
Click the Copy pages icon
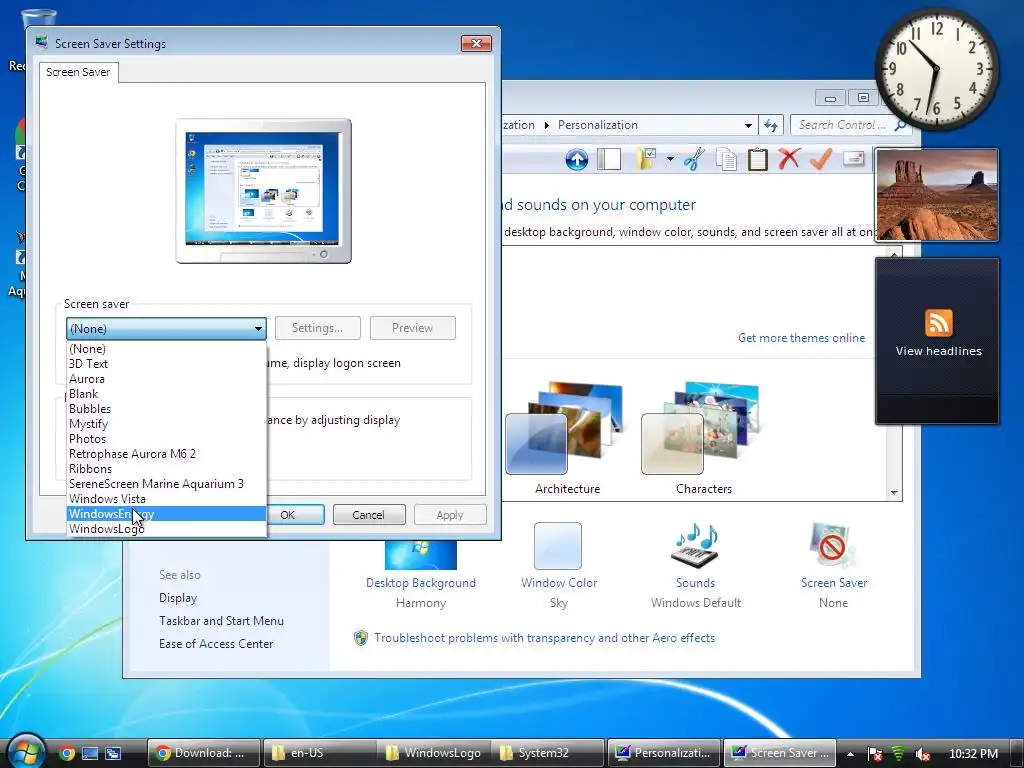pos(726,159)
